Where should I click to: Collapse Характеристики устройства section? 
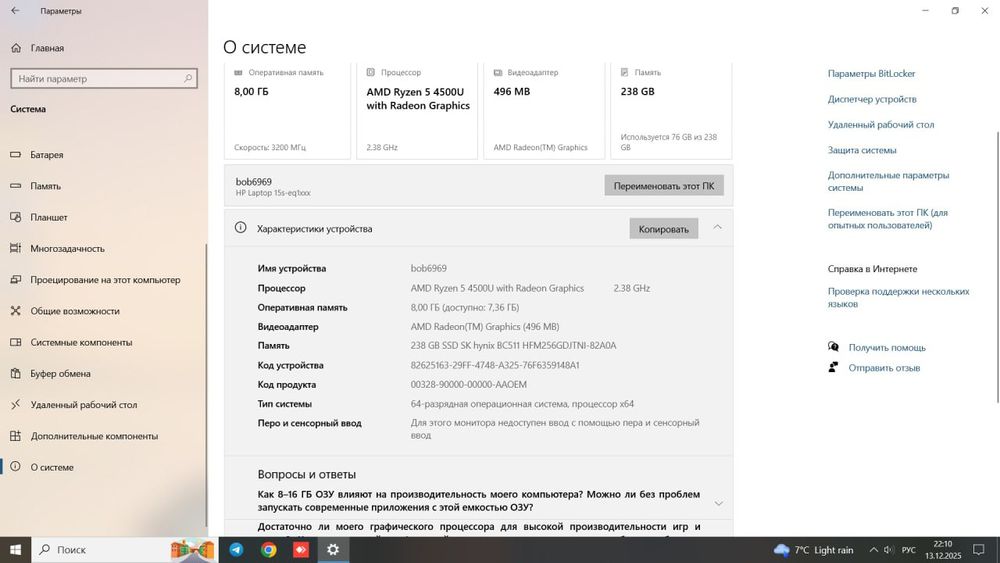click(717, 228)
